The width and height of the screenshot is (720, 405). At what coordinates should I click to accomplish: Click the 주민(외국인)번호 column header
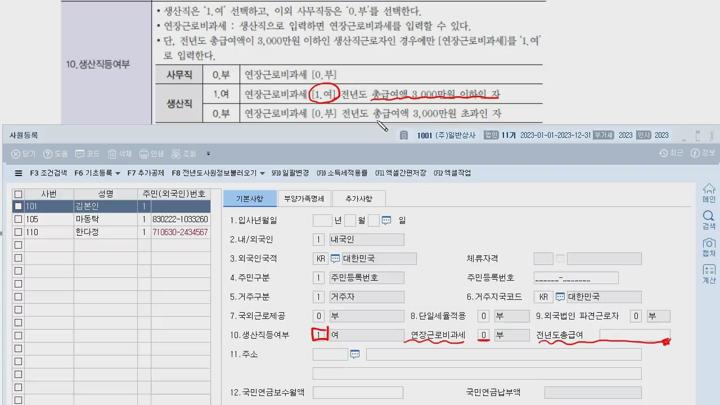point(174,194)
